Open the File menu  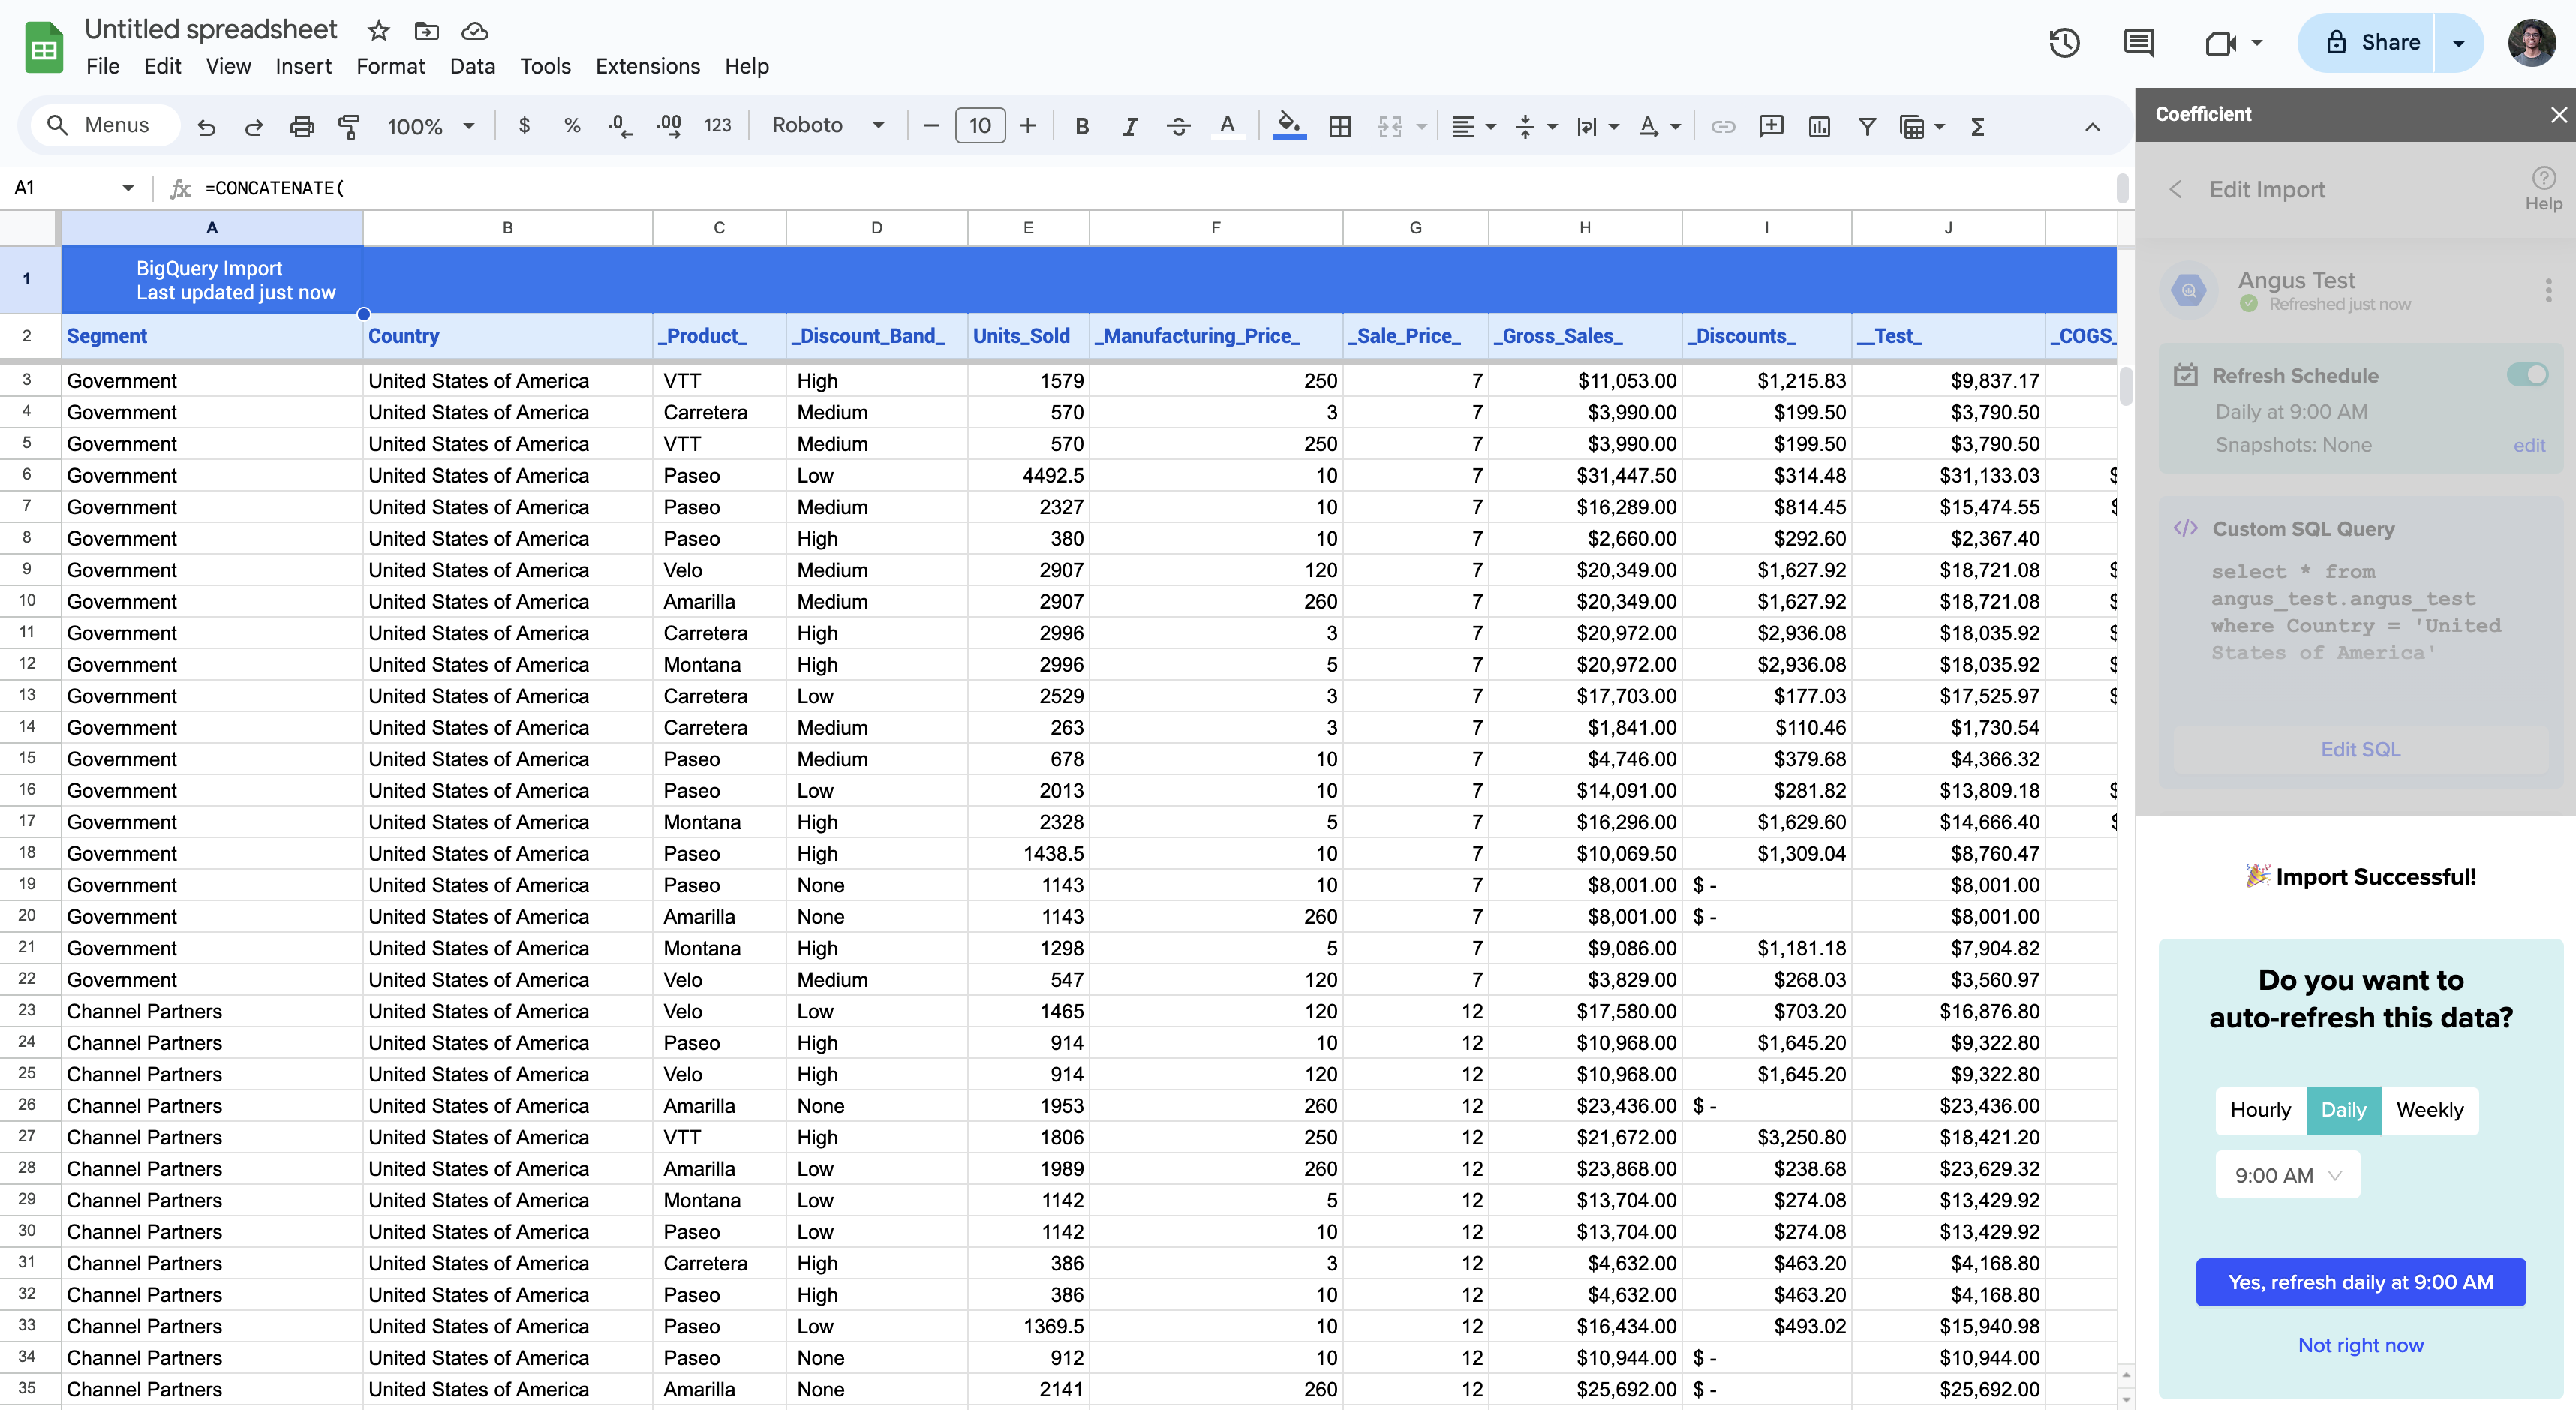point(102,66)
